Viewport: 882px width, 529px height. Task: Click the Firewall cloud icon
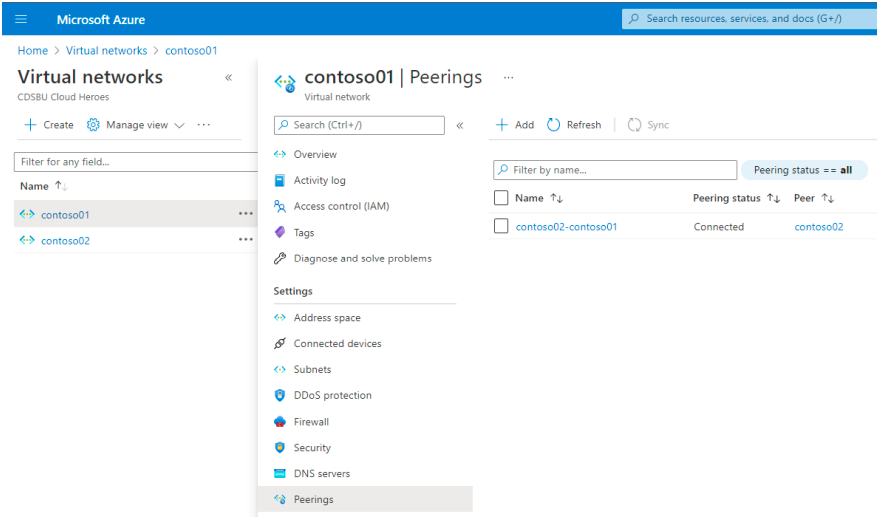(x=280, y=422)
